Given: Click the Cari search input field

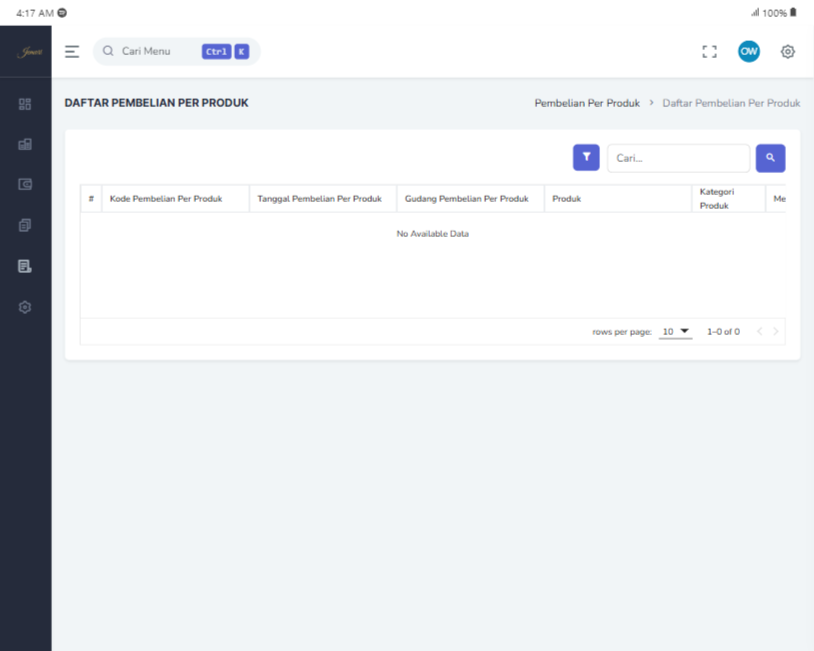Looking at the screenshot, I should 678,158.
